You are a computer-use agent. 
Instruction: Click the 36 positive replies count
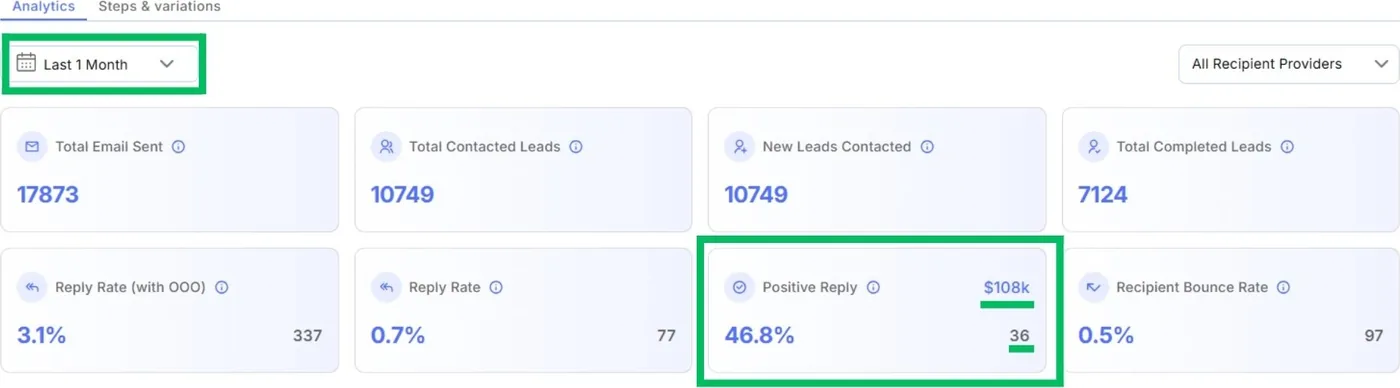(x=1019, y=336)
